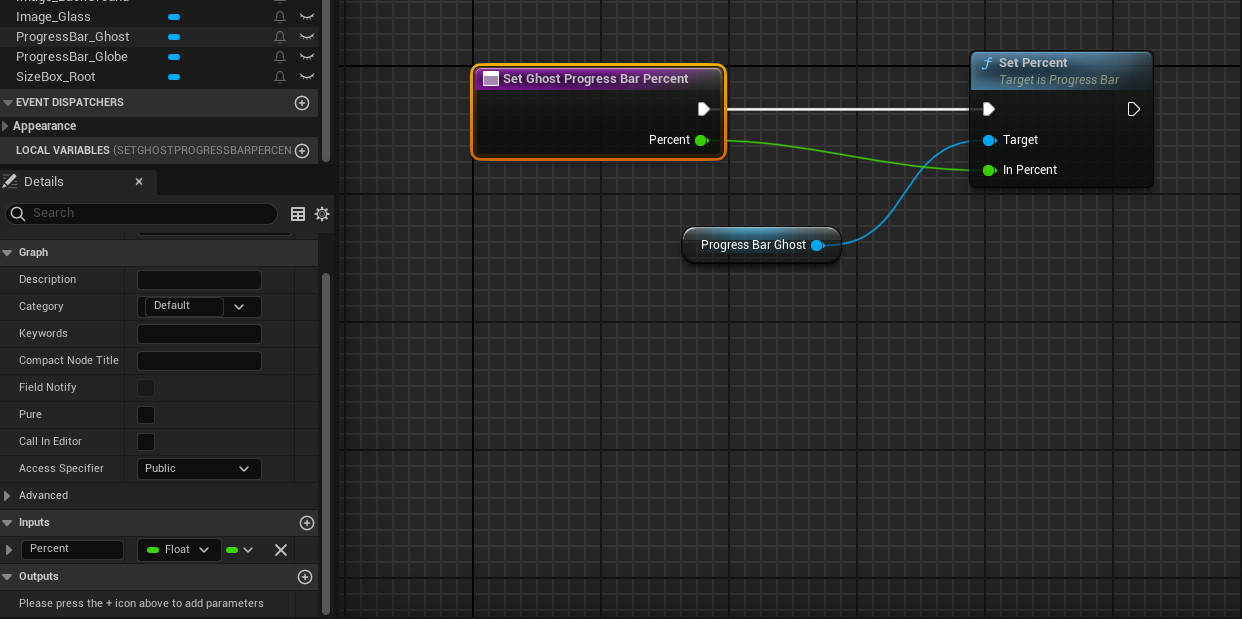Image resolution: width=1242 pixels, height=619 pixels.
Task: Select SizeBox_Root in variables list
Action: [x=56, y=77]
